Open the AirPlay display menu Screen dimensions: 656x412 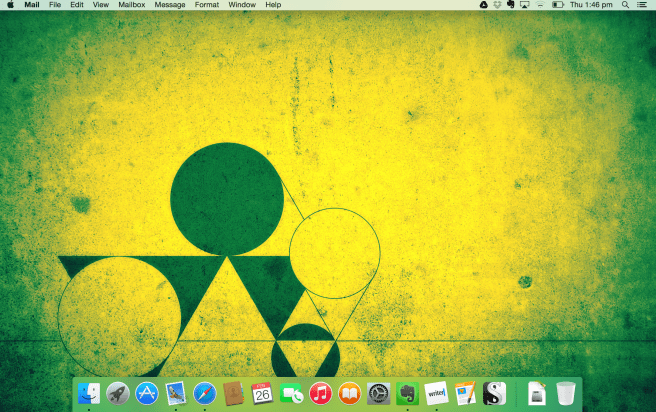click(x=524, y=5)
